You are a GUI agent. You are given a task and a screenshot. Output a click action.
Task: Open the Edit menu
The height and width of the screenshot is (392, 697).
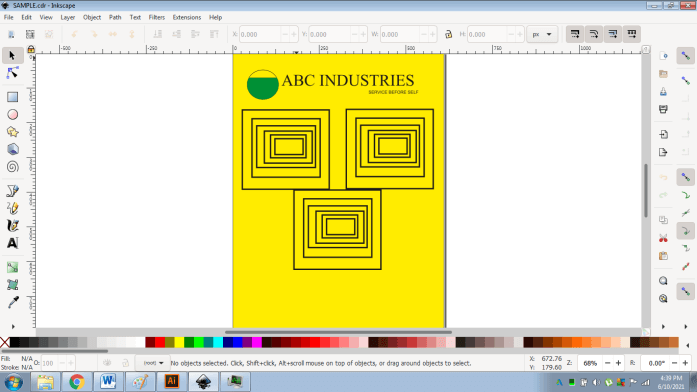point(26,17)
